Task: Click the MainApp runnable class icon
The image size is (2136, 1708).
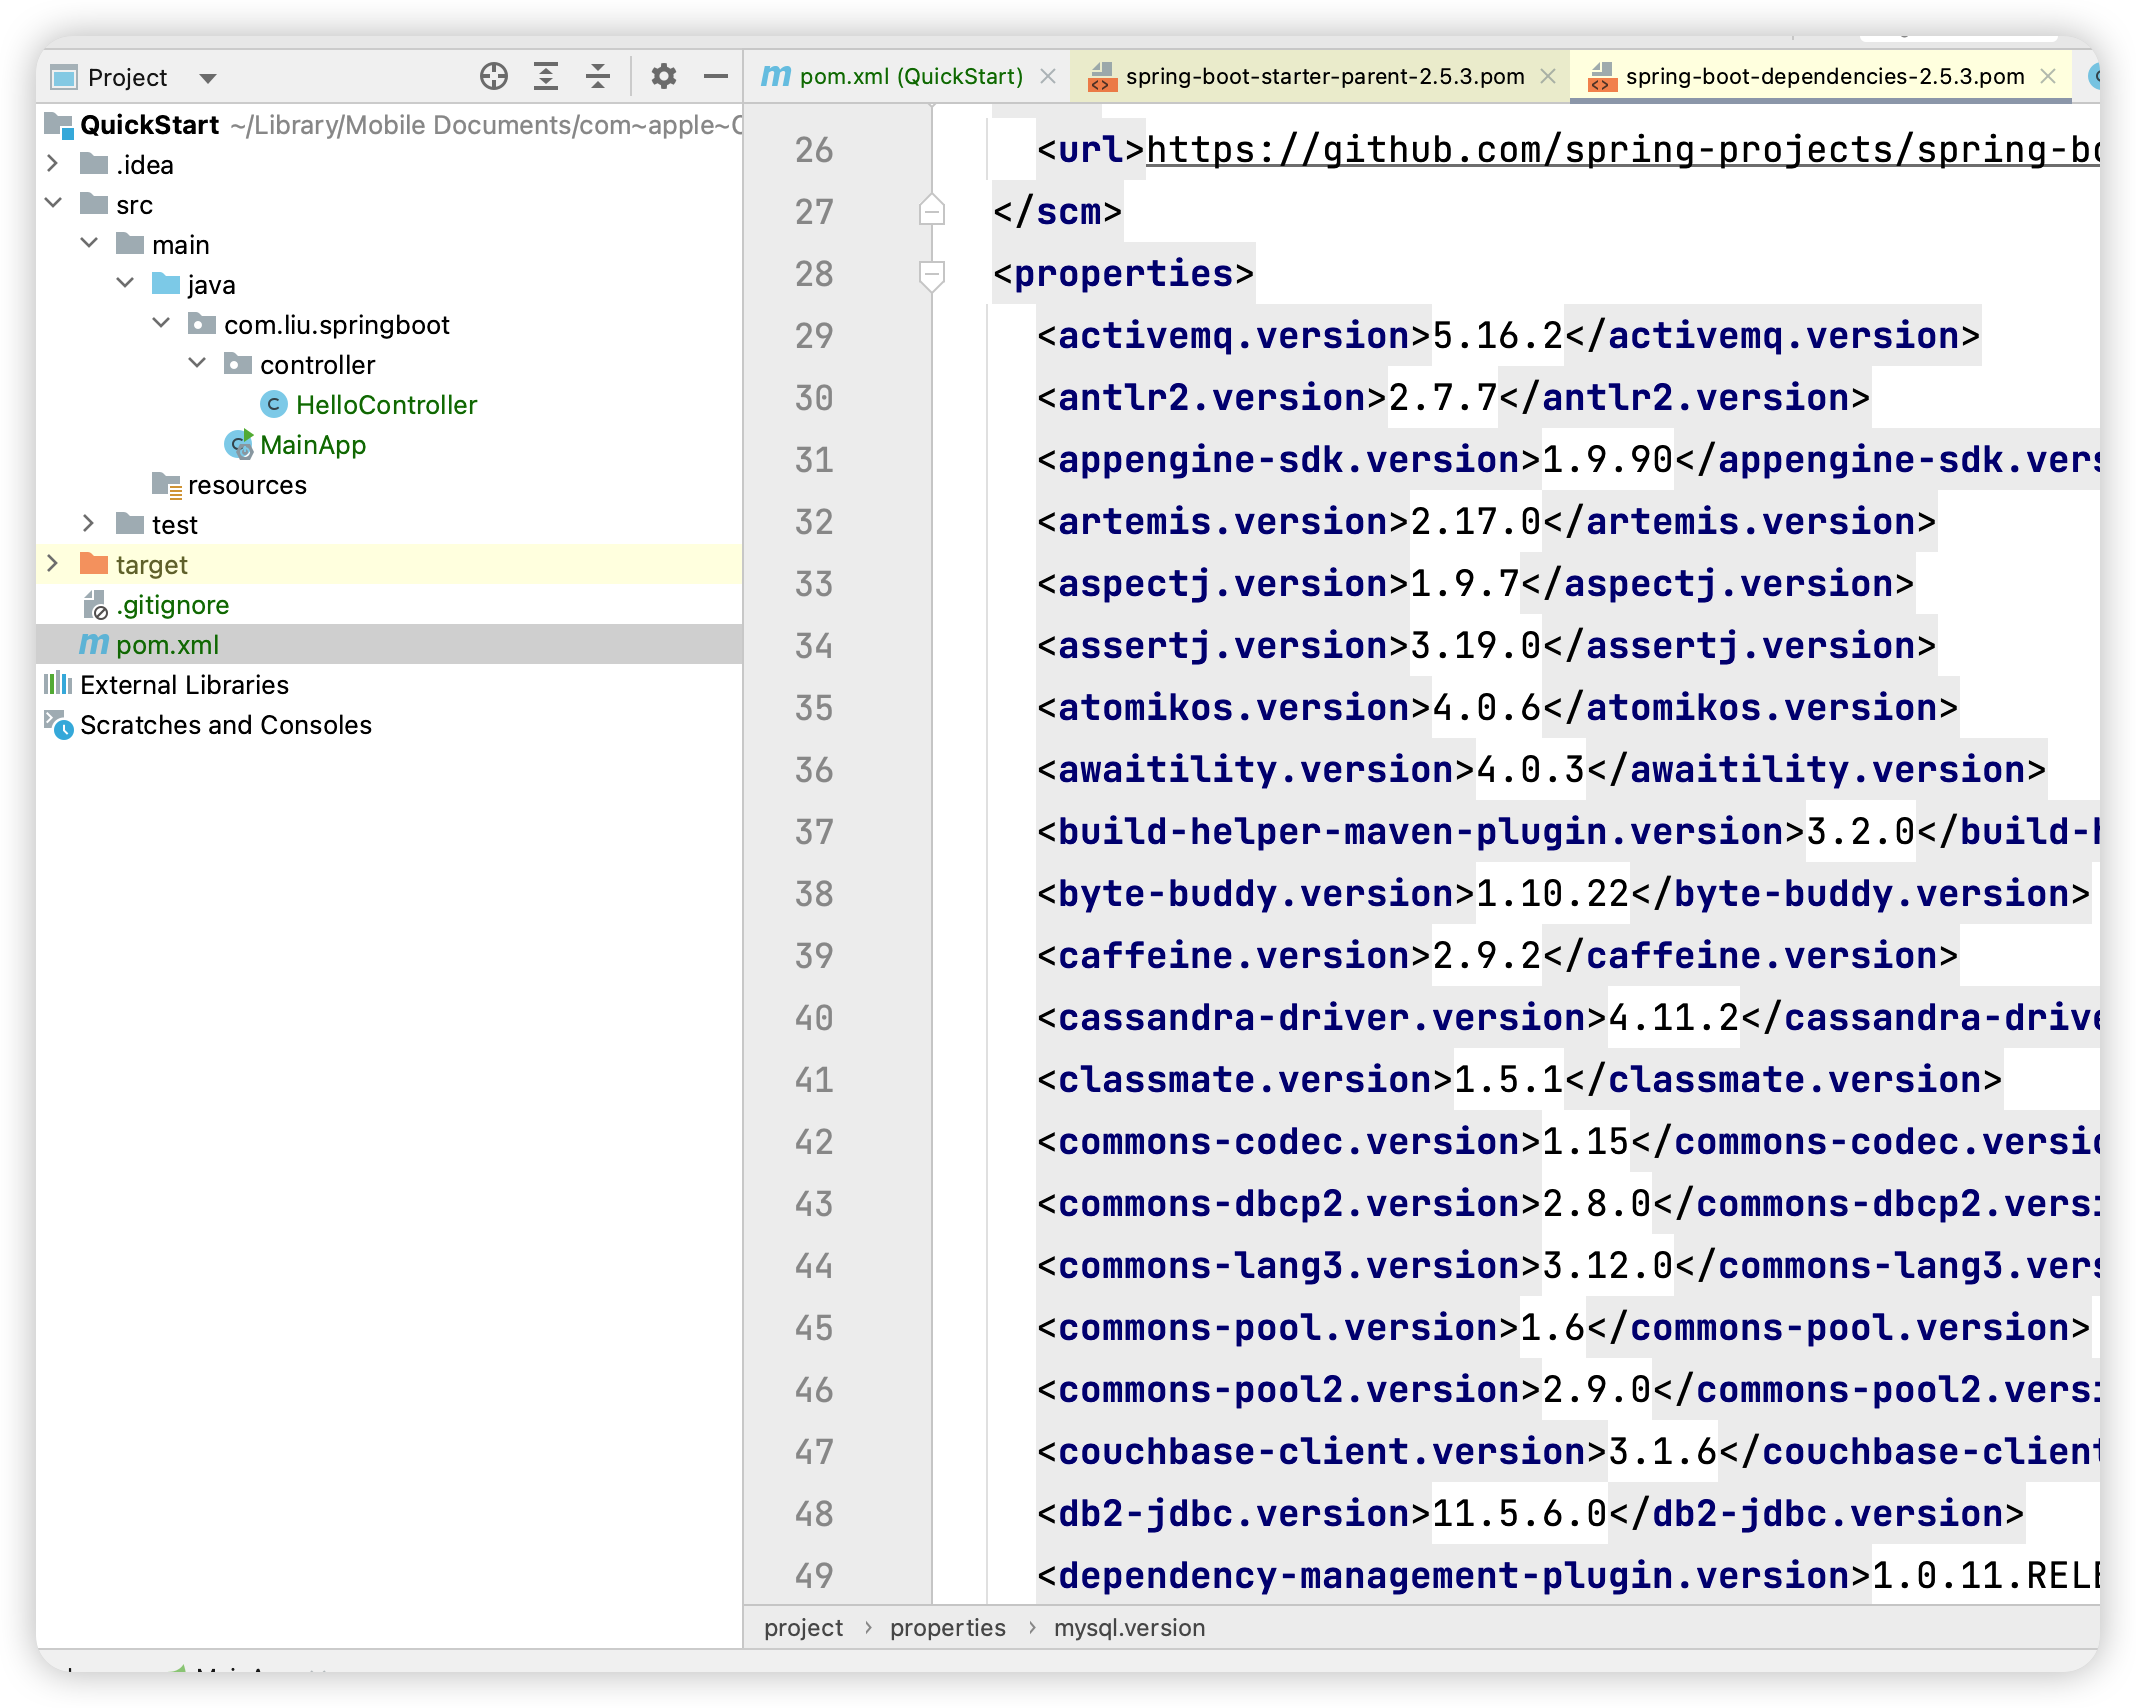Action: (239, 444)
